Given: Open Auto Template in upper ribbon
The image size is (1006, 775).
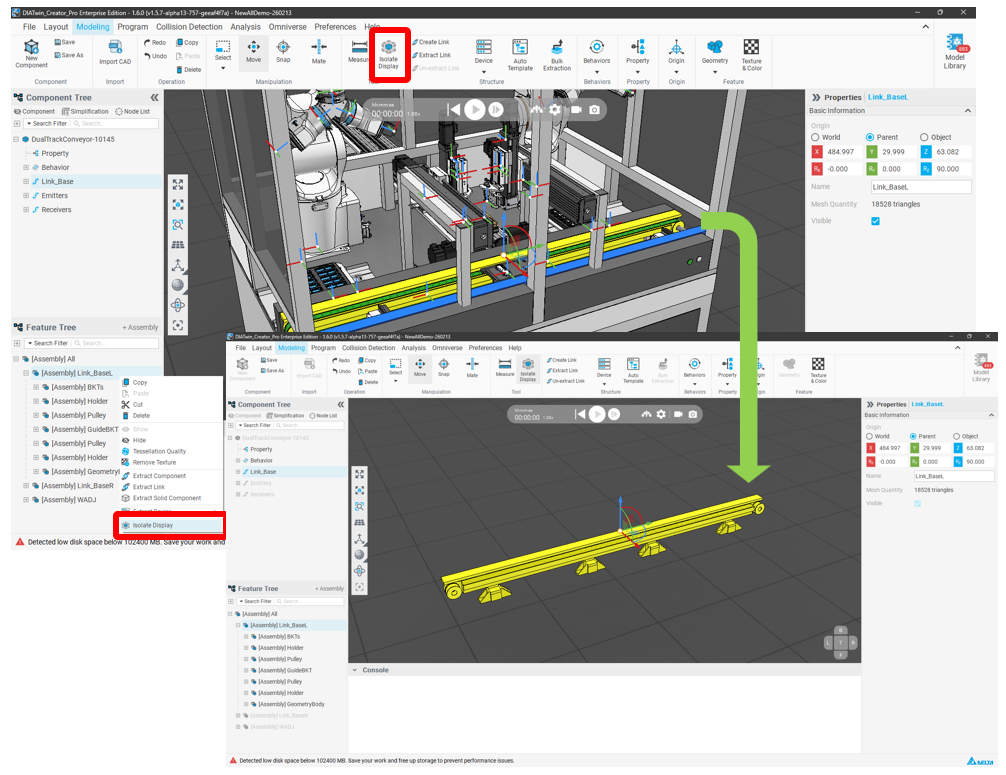Looking at the screenshot, I should tap(520, 55).
